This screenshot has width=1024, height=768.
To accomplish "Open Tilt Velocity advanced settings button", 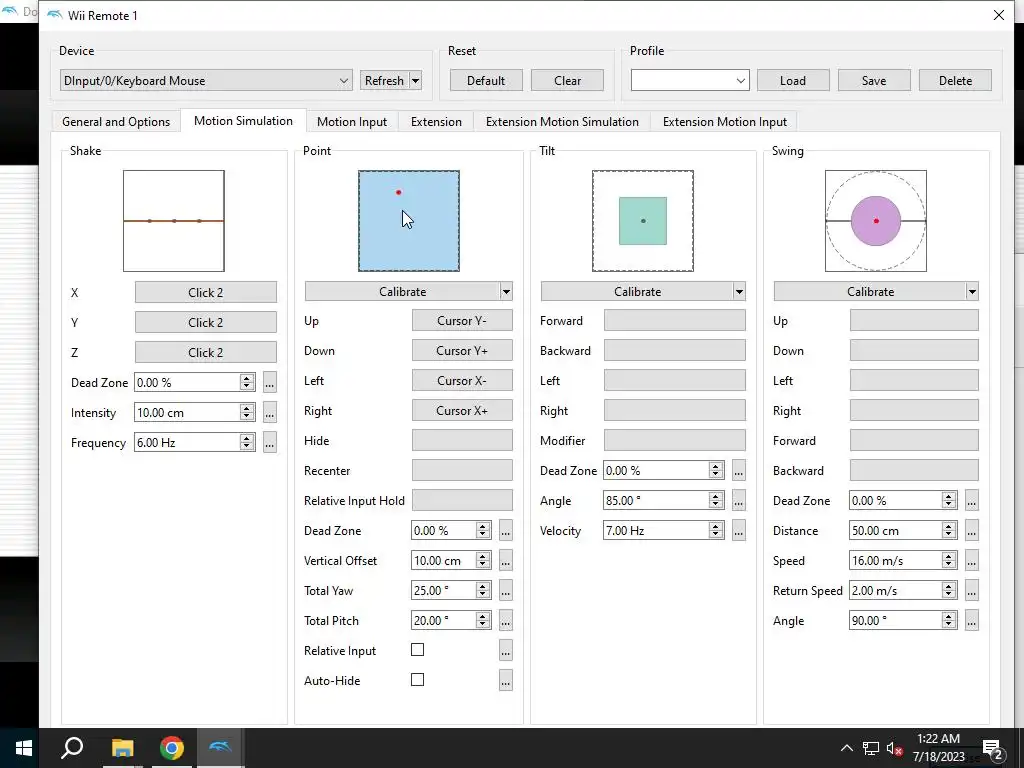I will point(739,531).
